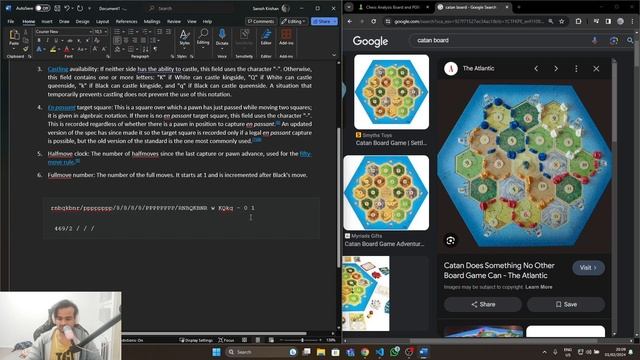
Task: Toggle the AutoSave switch in Word
Action: coord(42,8)
